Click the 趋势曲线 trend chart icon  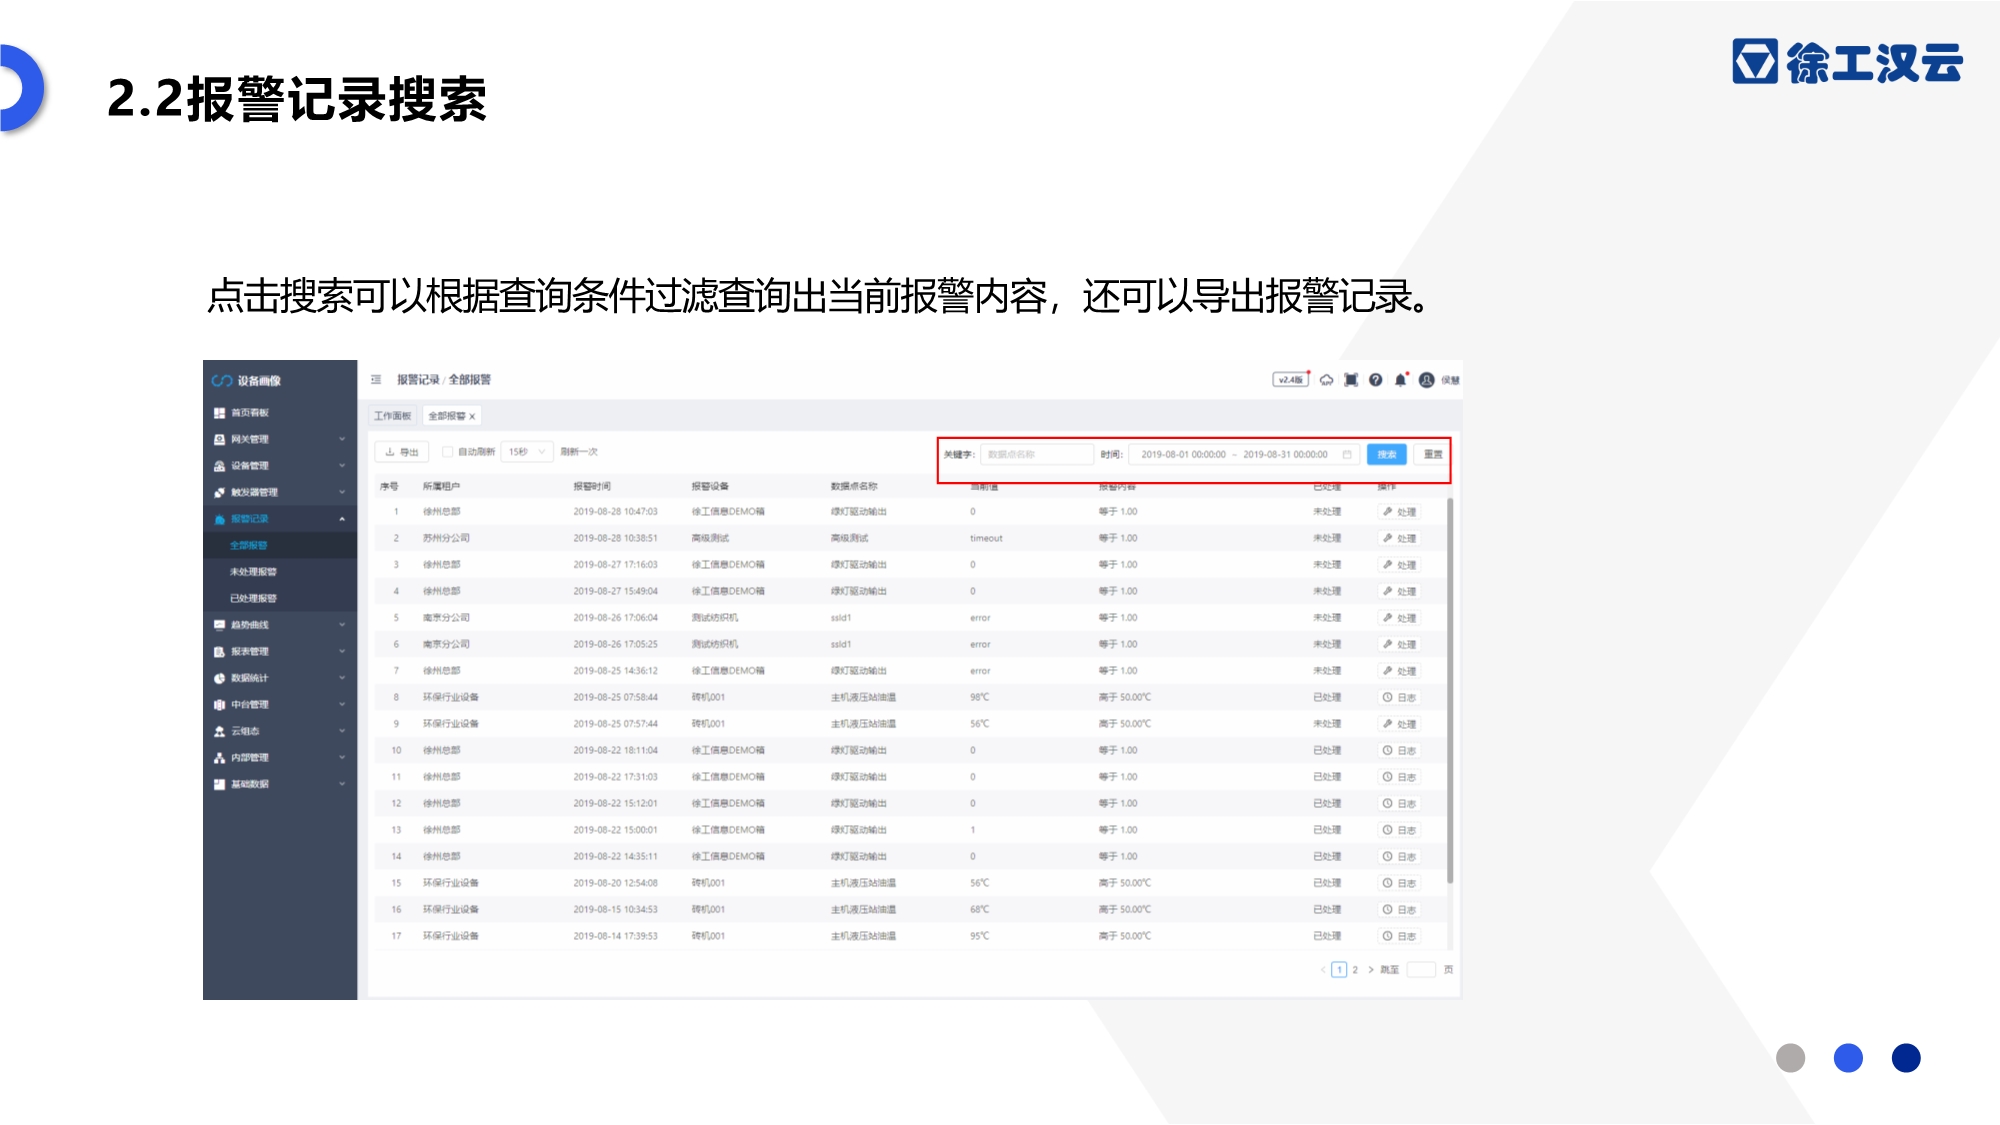219,625
